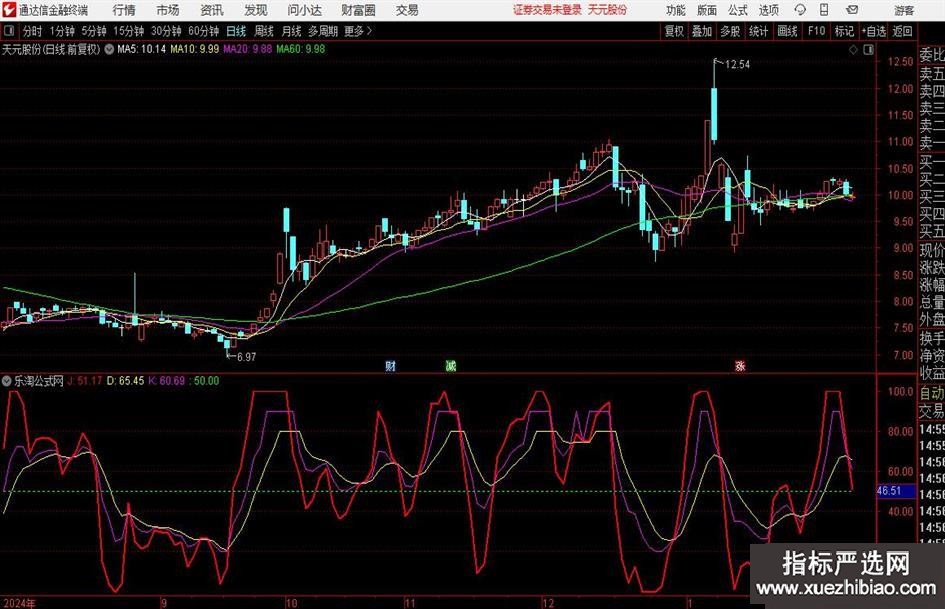Click the month 12 marker on time axis

click(x=548, y=603)
